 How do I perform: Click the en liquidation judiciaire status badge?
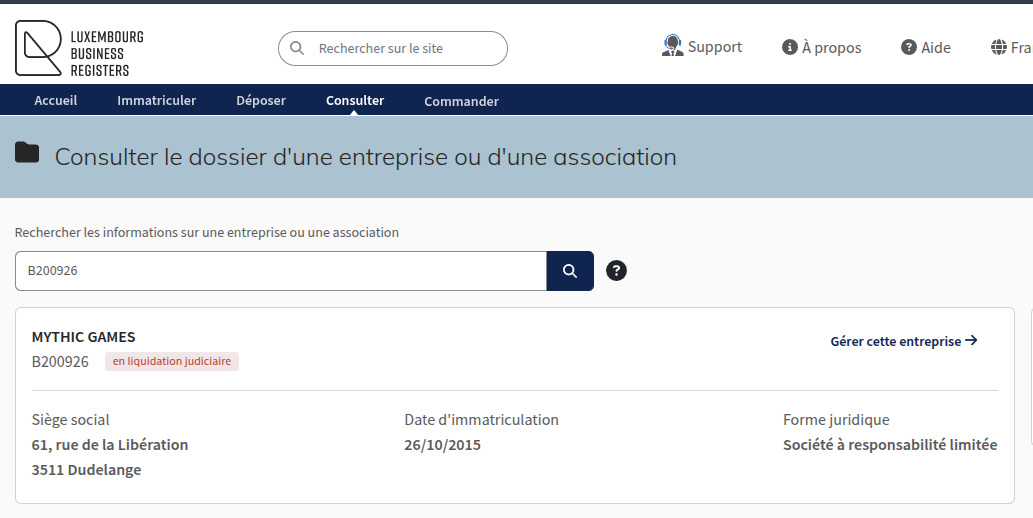[172, 362]
